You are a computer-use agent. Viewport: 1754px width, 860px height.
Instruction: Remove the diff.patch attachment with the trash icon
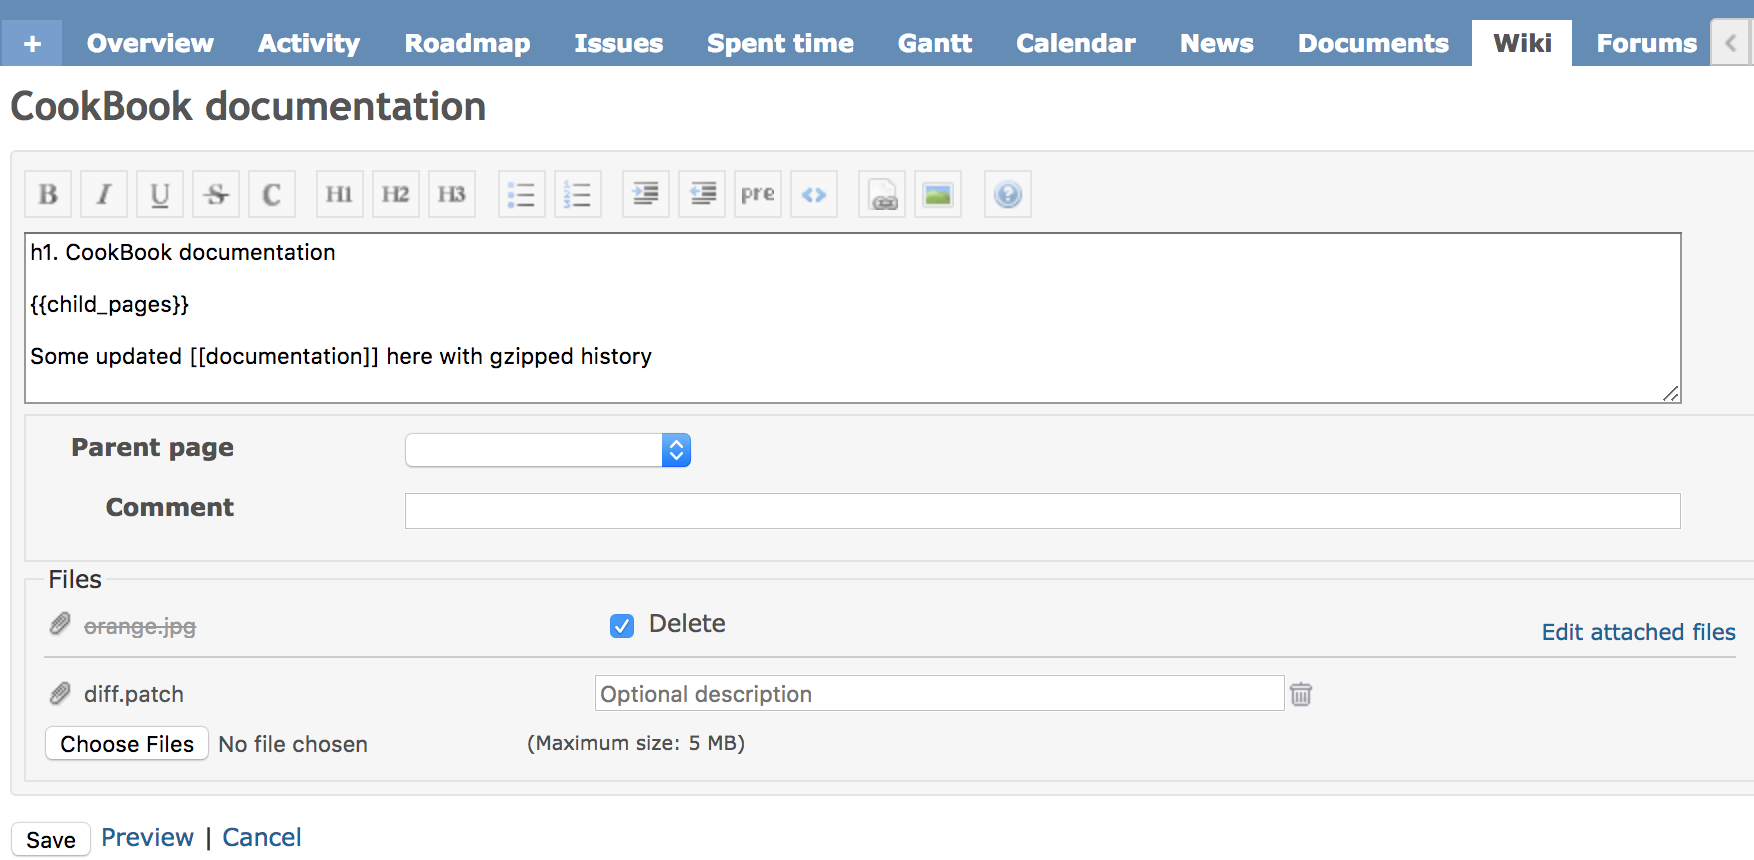[x=1301, y=694]
